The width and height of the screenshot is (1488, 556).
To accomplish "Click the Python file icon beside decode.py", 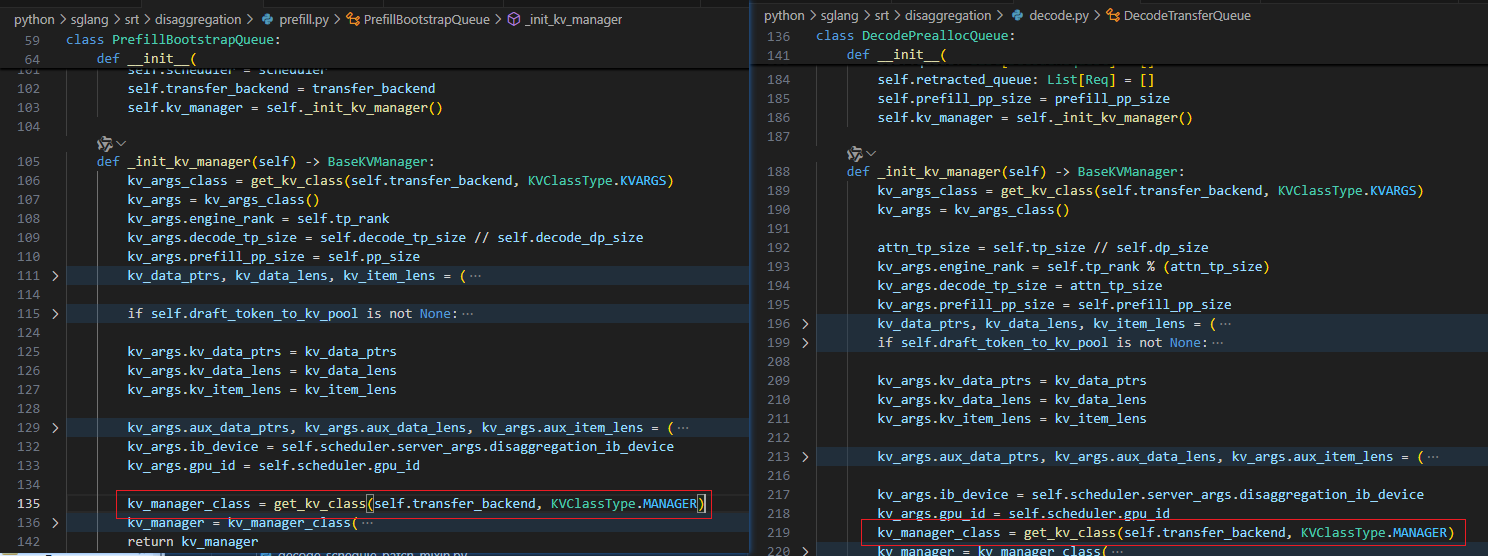I will coord(1018,15).
